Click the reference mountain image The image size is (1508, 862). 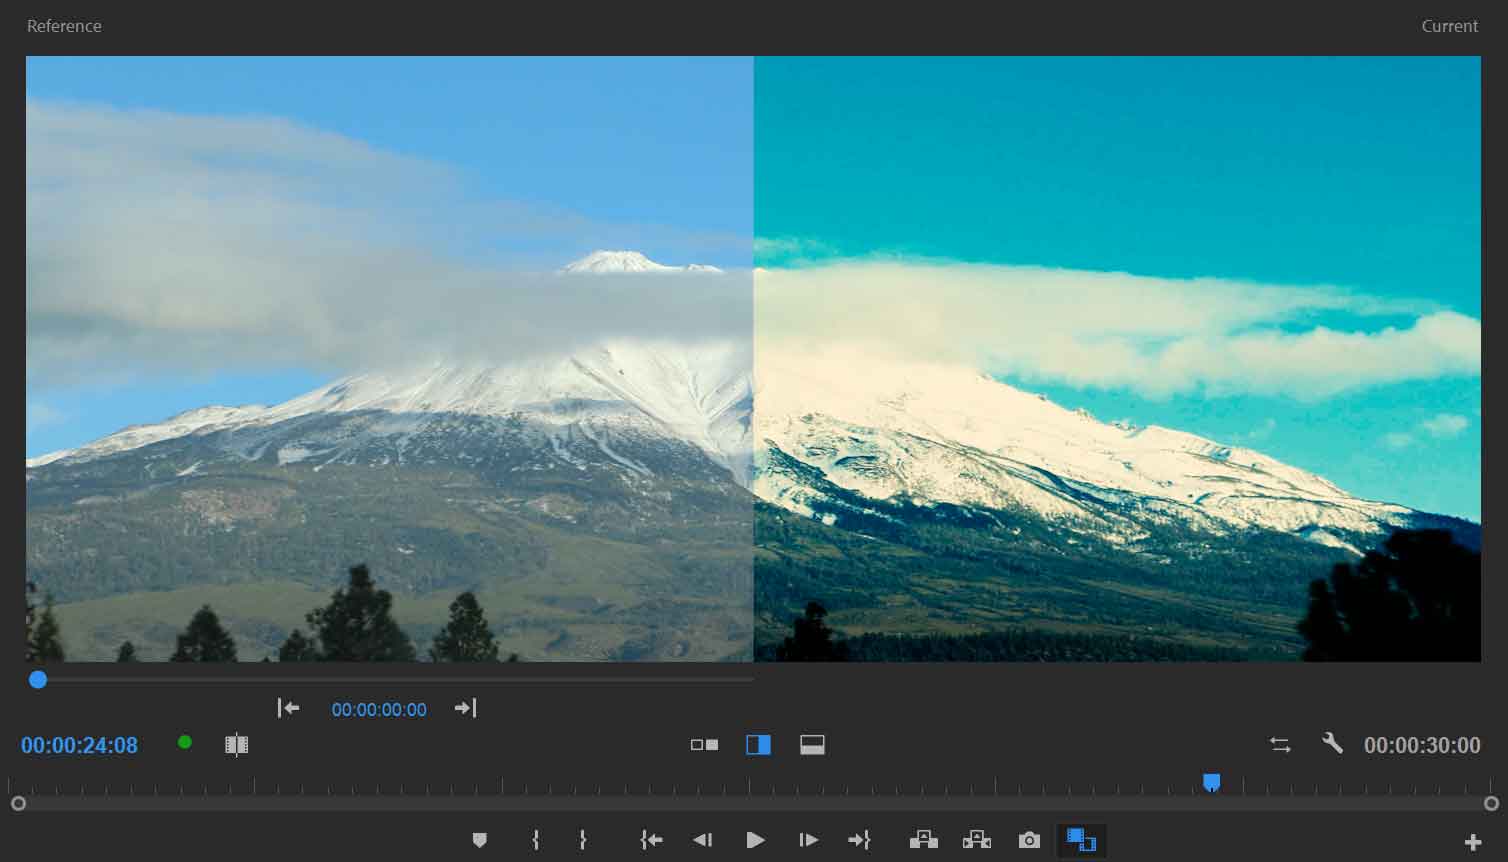[389, 358]
